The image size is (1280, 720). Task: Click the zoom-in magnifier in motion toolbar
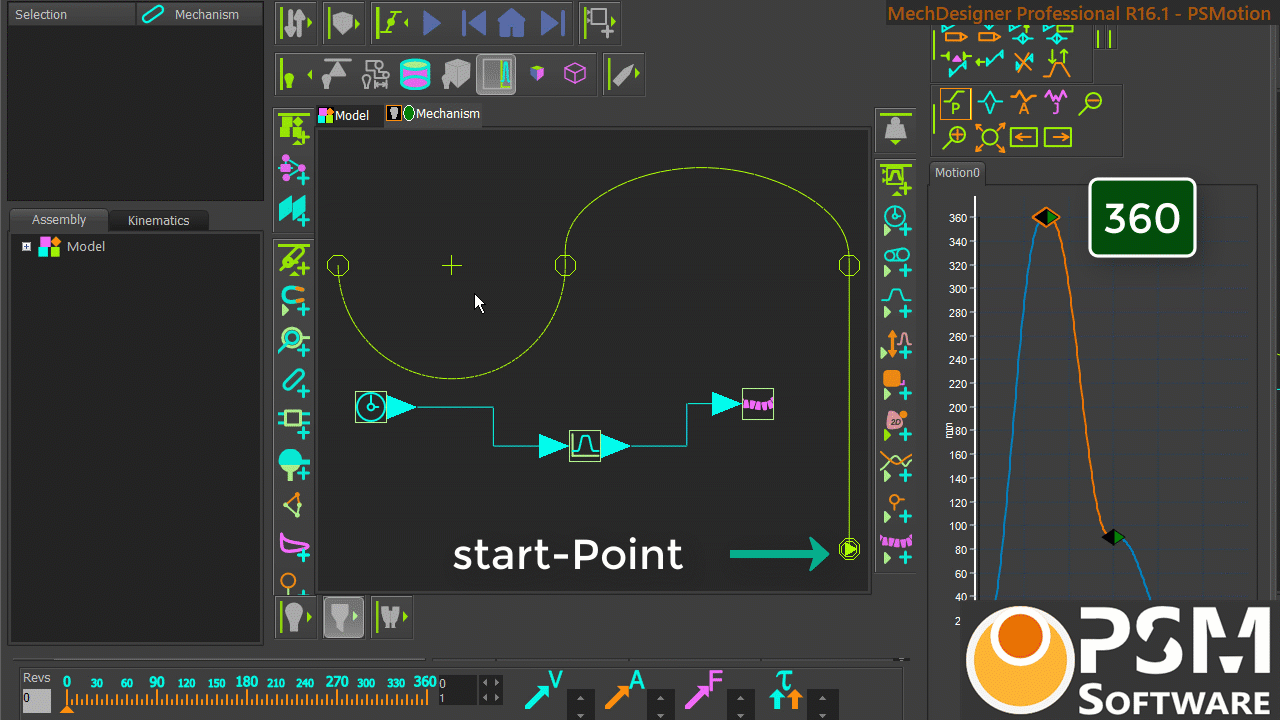[x=956, y=136]
